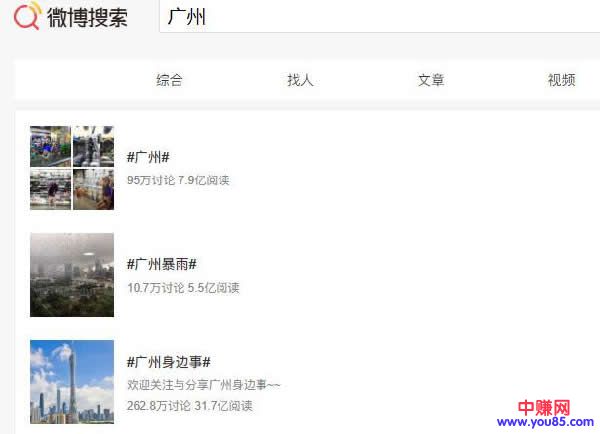View the #广州身边事# topic page

[x=168, y=362]
